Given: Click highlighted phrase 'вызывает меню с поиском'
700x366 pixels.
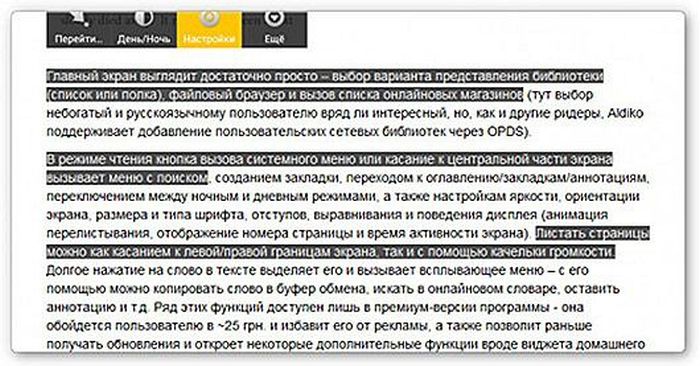Looking at the screenshot, I should point(127,178).
